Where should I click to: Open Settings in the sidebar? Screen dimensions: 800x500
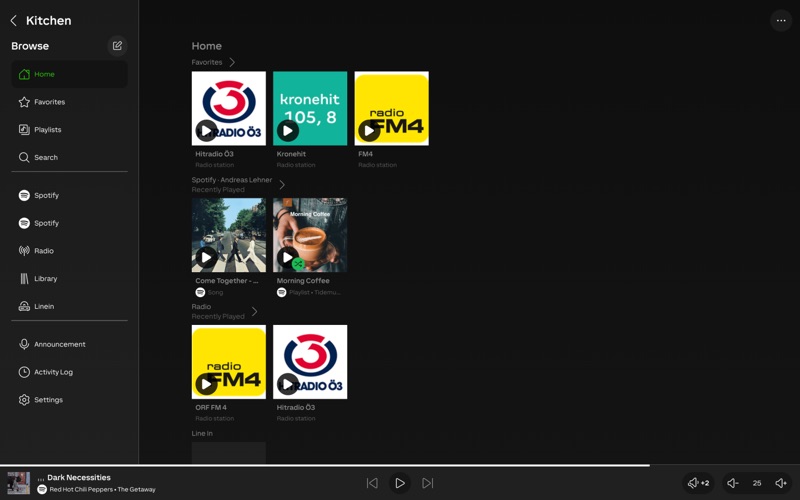click(69, 399)
